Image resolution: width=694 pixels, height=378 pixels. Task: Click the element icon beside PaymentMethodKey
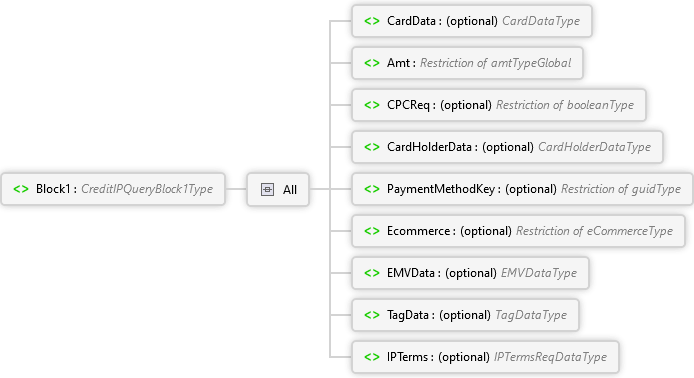point(372,189)
